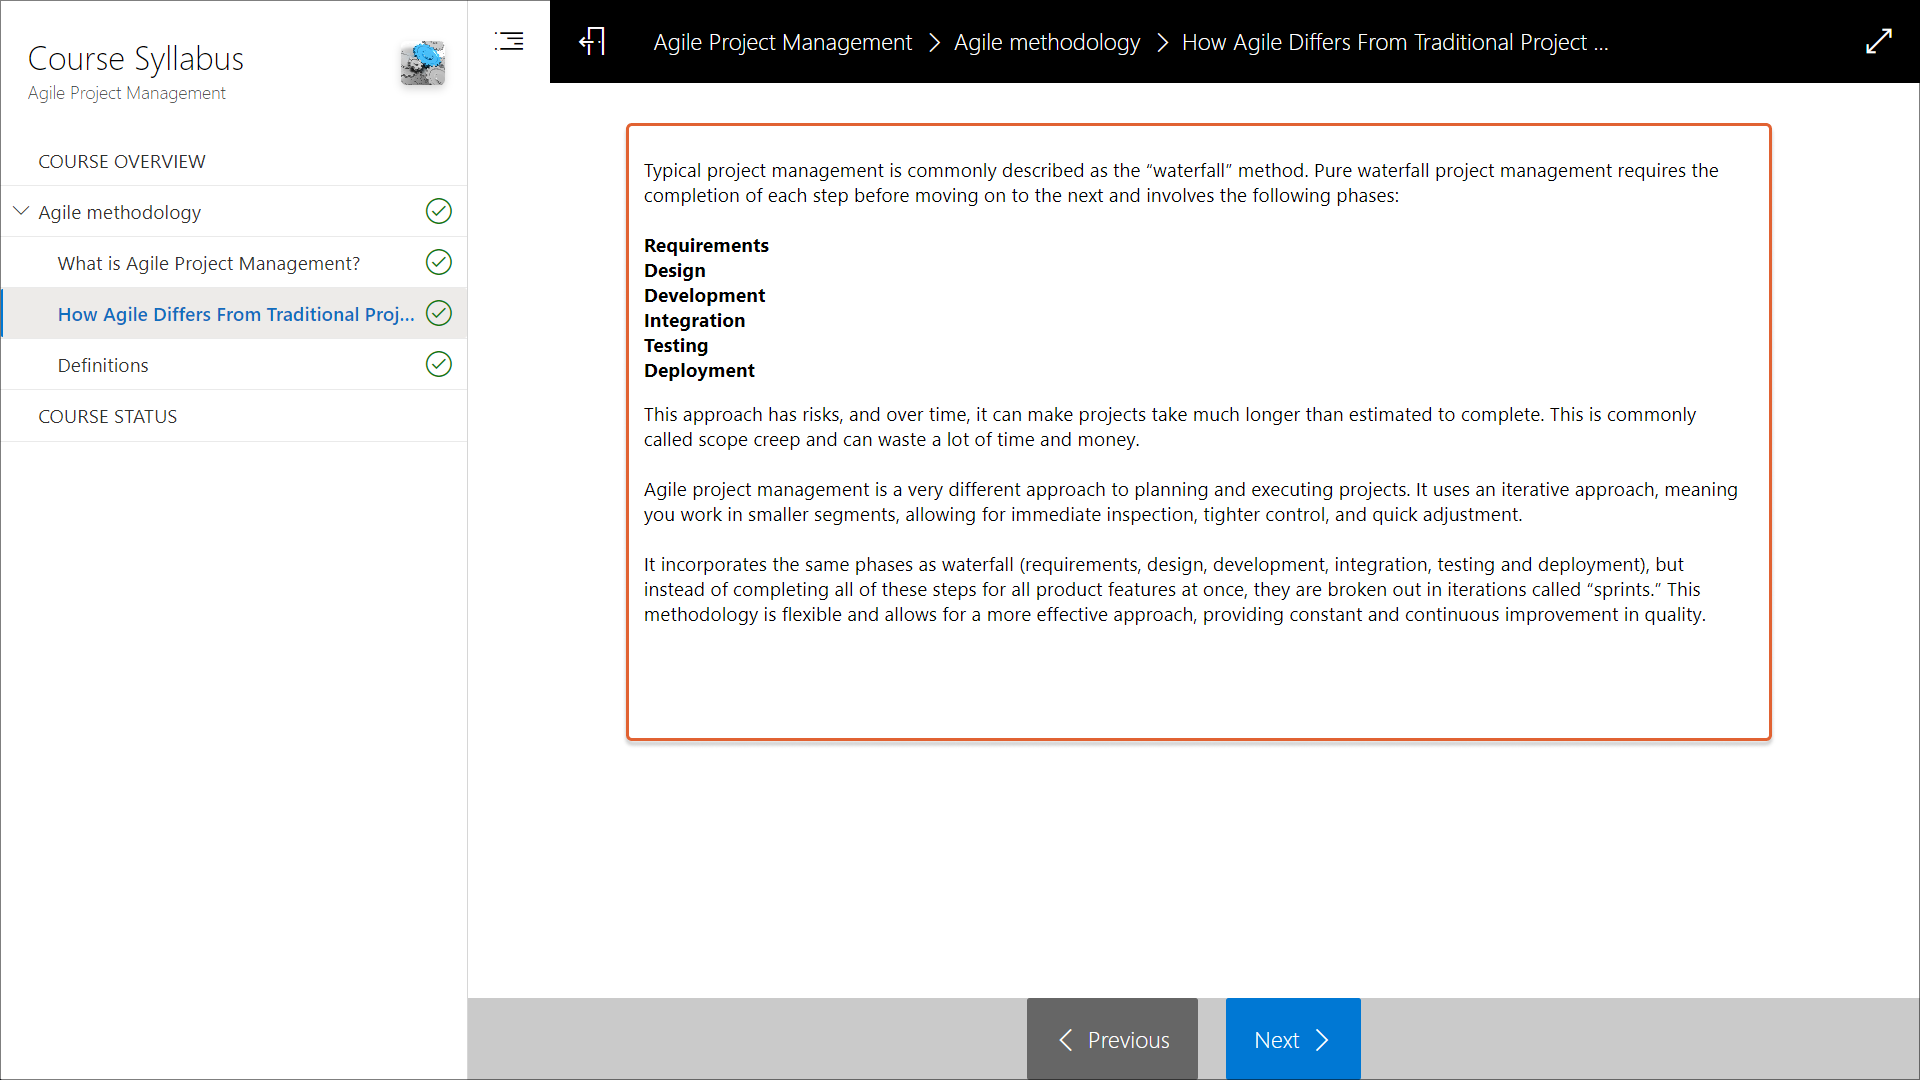Click How Agile Differs breadcrumb title
The width and height of the screenshot is (1920, 1080).
(x=1394, y=42)
